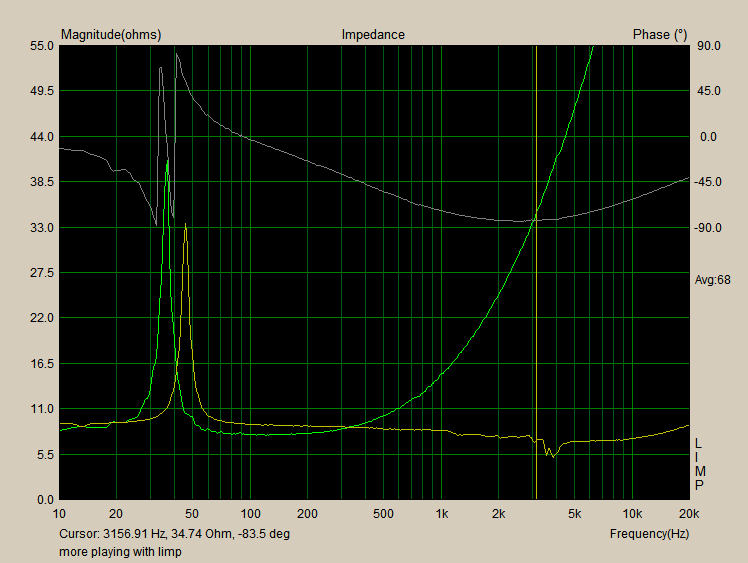
Task: Click the yellow curve's resonance peak
Action: click(x=186, y=224)
